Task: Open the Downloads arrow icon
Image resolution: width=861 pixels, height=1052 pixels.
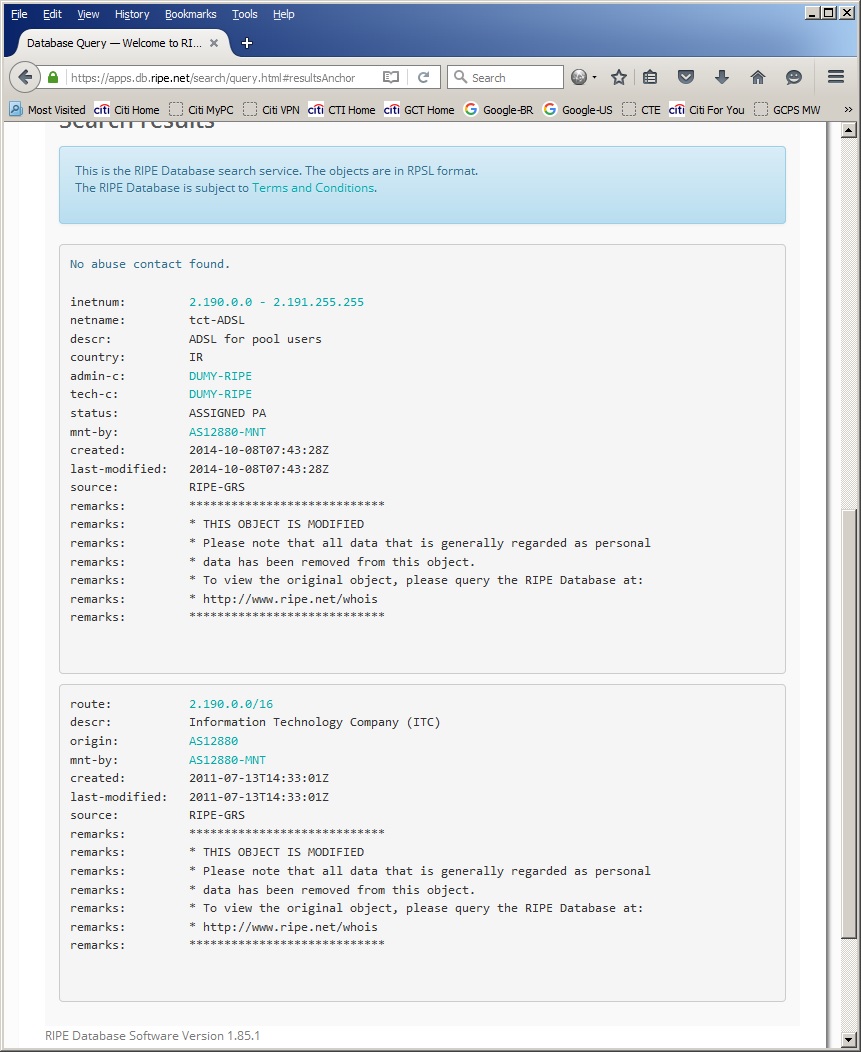Action: coord(722,77)
